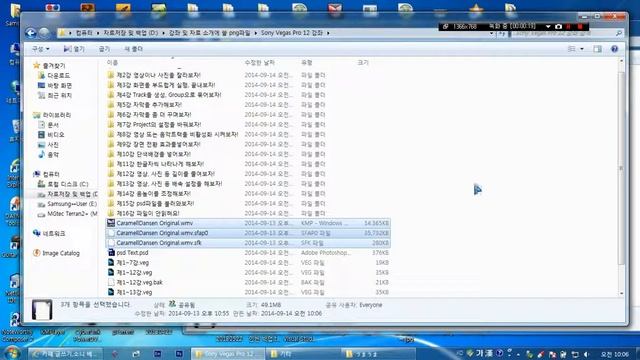Image resolution: width=640 pixels, height=360 pixels.
Task: Select 다운로드 in the navigation pane
Action: coord(58,76)
